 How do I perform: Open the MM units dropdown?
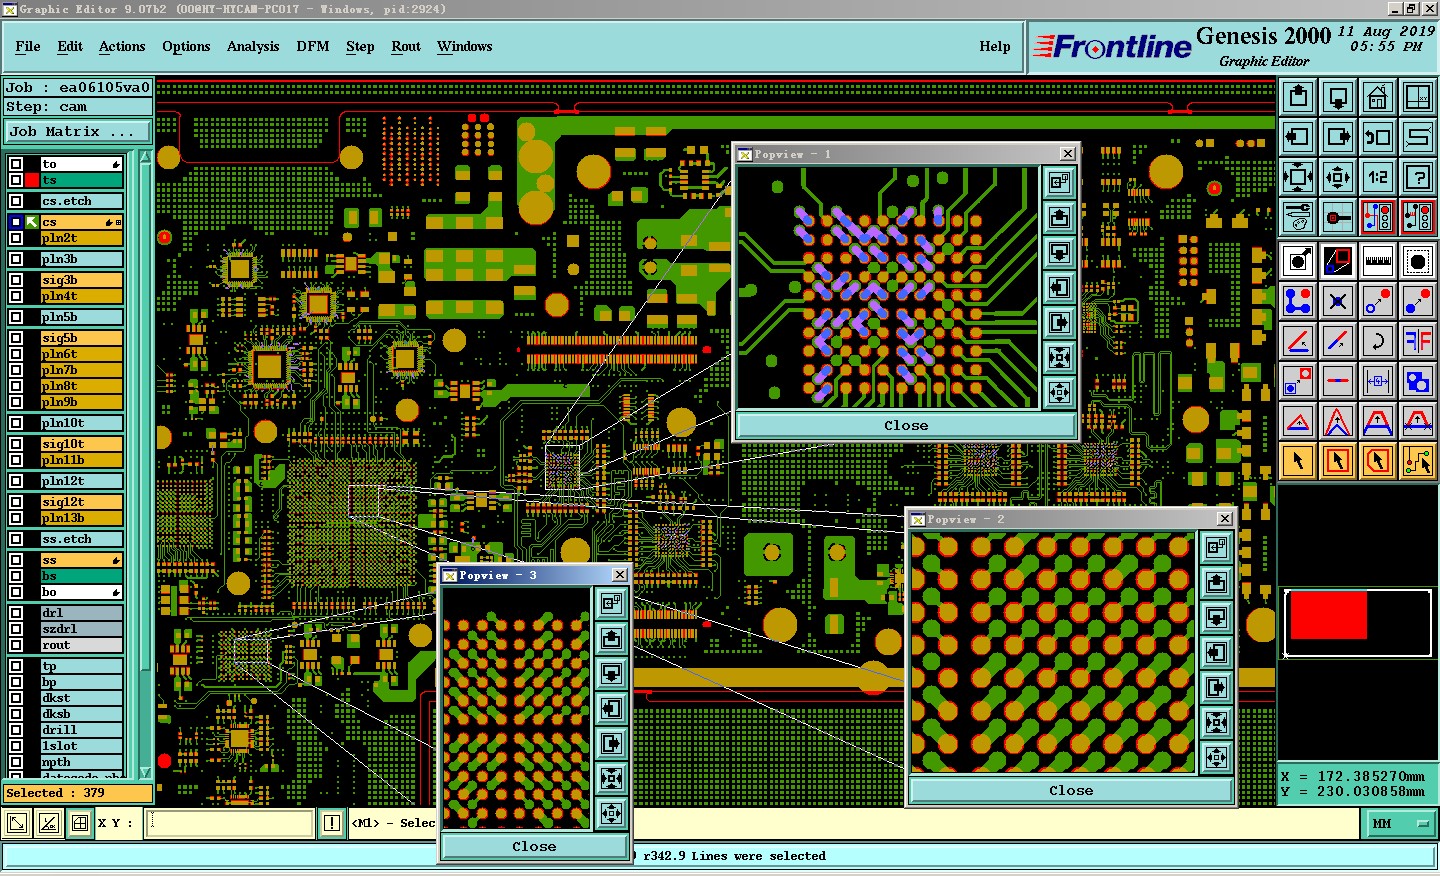pyautogui.click(x=1399, y=824)
